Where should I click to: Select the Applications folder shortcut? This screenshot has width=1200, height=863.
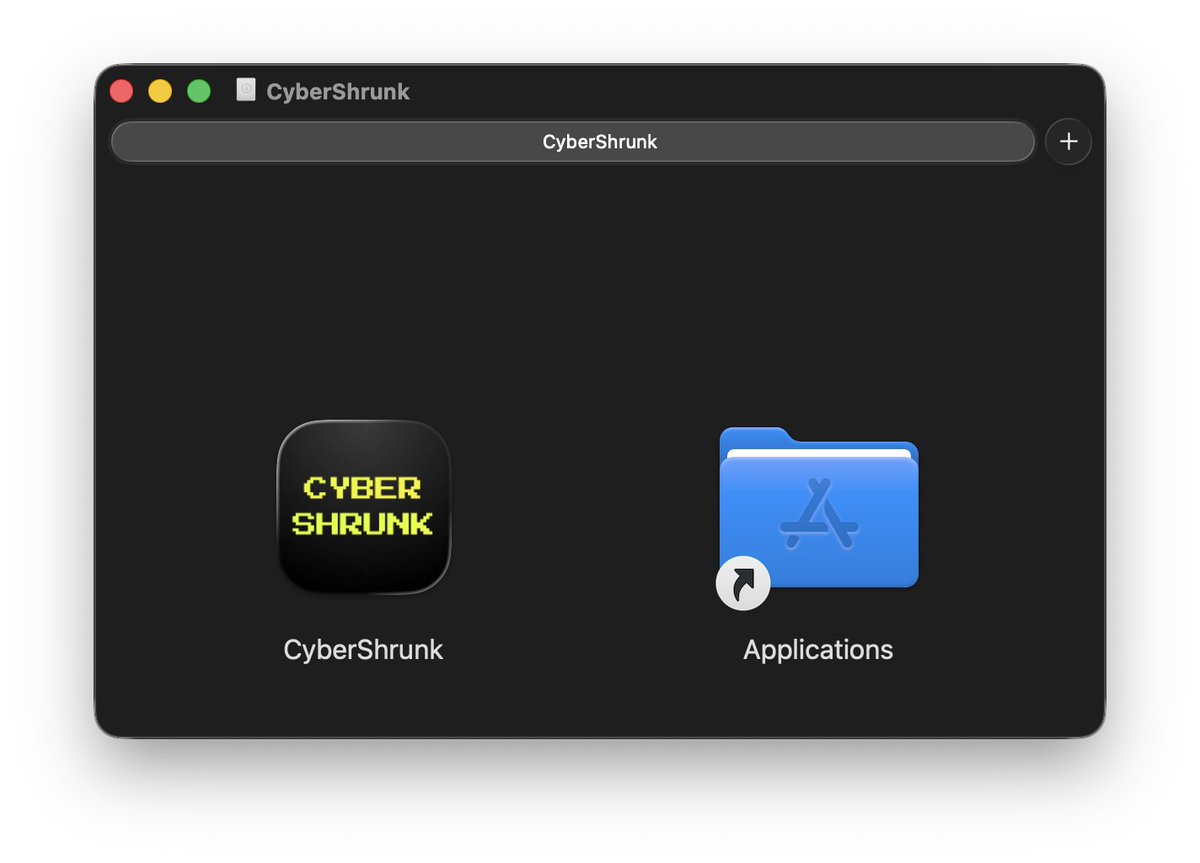coord(818,516)
